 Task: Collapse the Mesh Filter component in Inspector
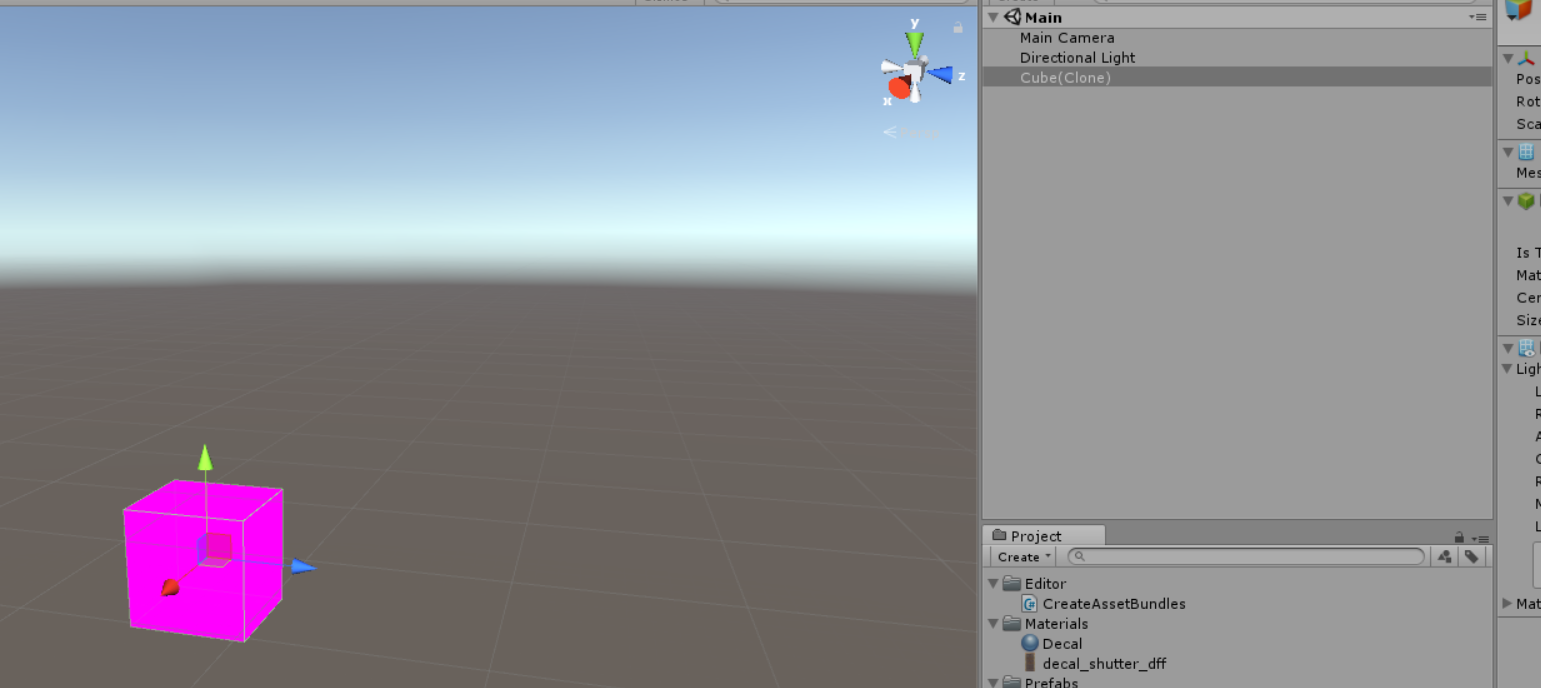tap(1507, 152)
